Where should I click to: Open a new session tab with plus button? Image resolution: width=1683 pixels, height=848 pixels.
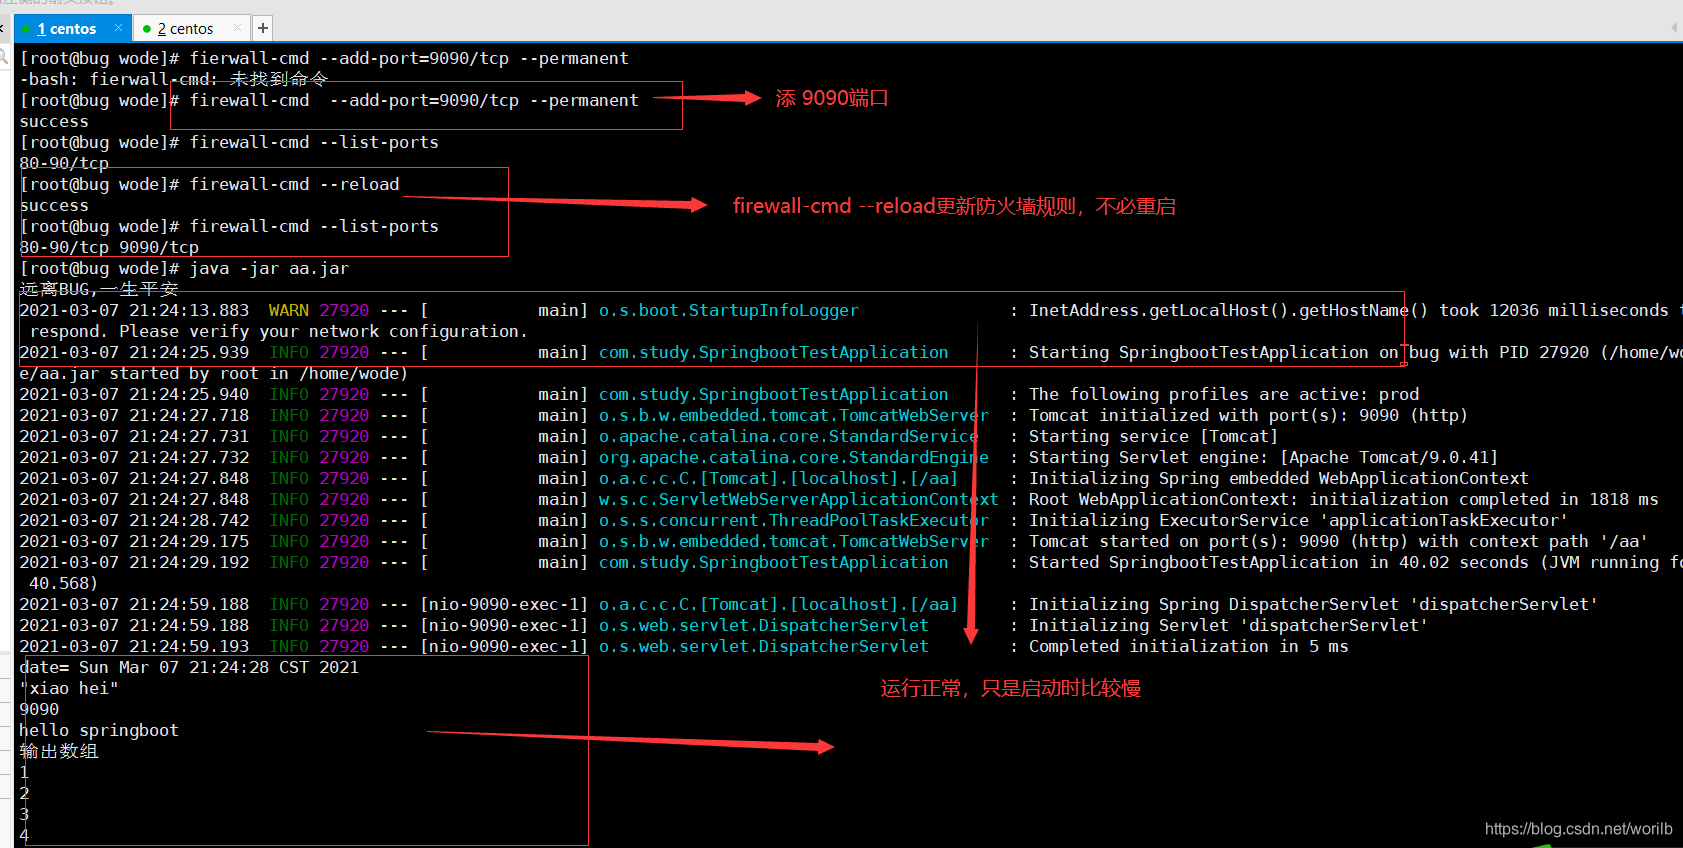(262, 29)
